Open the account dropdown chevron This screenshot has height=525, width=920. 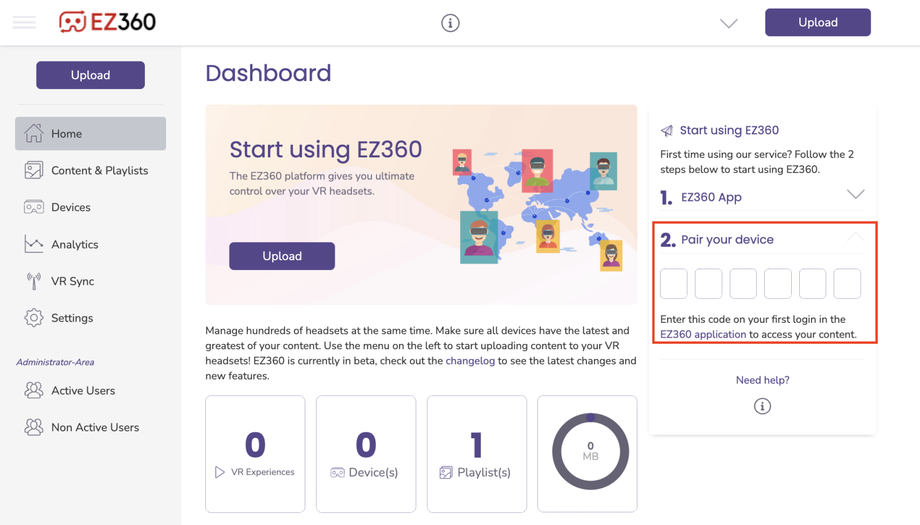(x=728, y=24)
